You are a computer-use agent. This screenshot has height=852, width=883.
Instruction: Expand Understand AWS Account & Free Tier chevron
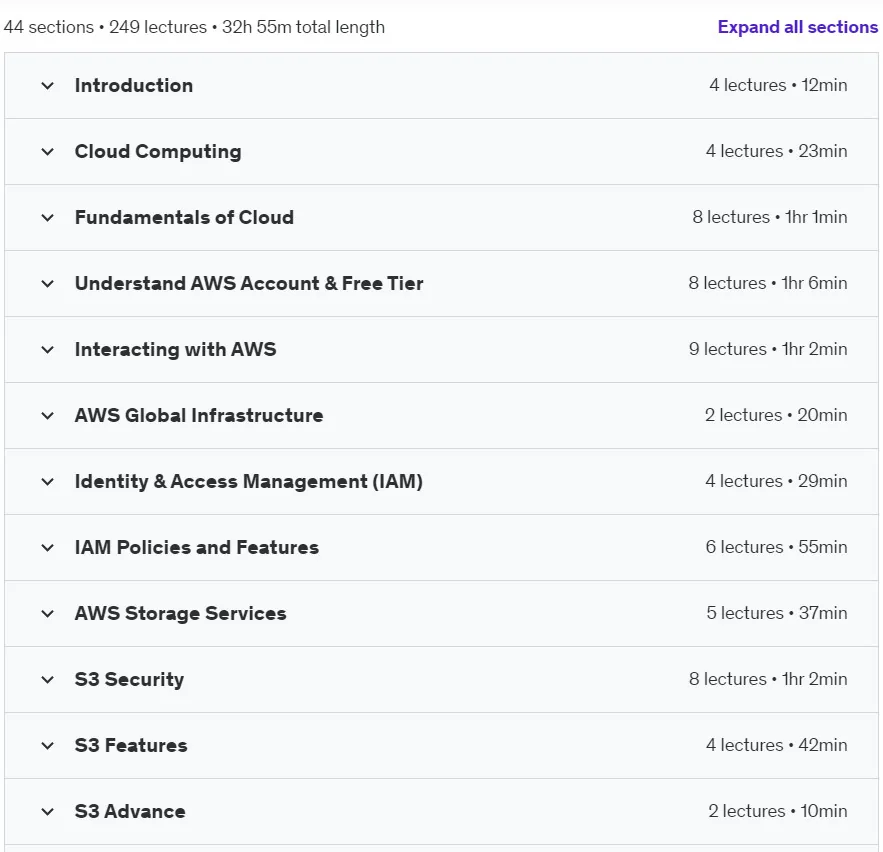coord(48,283)
